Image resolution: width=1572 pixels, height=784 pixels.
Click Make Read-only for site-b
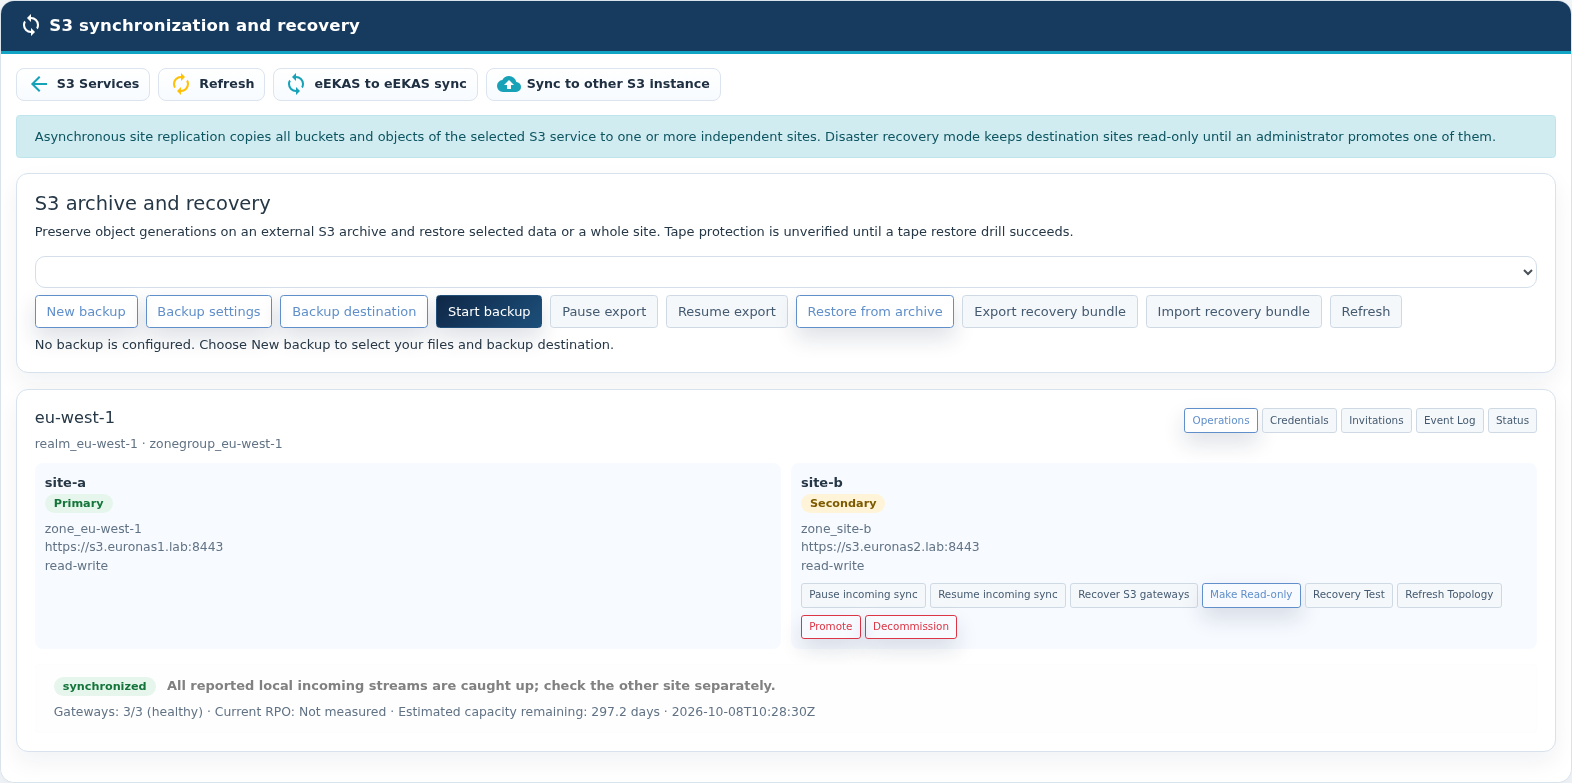(x=1251, y=595)
